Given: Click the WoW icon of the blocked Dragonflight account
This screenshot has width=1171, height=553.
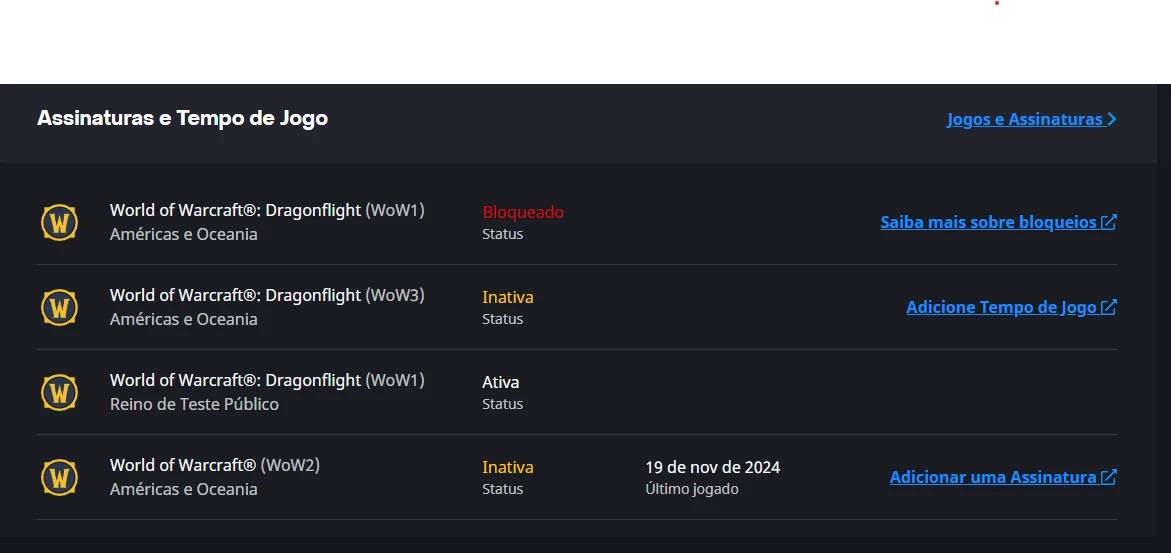Looking at the screenshot, I should [x=59, y=222].
